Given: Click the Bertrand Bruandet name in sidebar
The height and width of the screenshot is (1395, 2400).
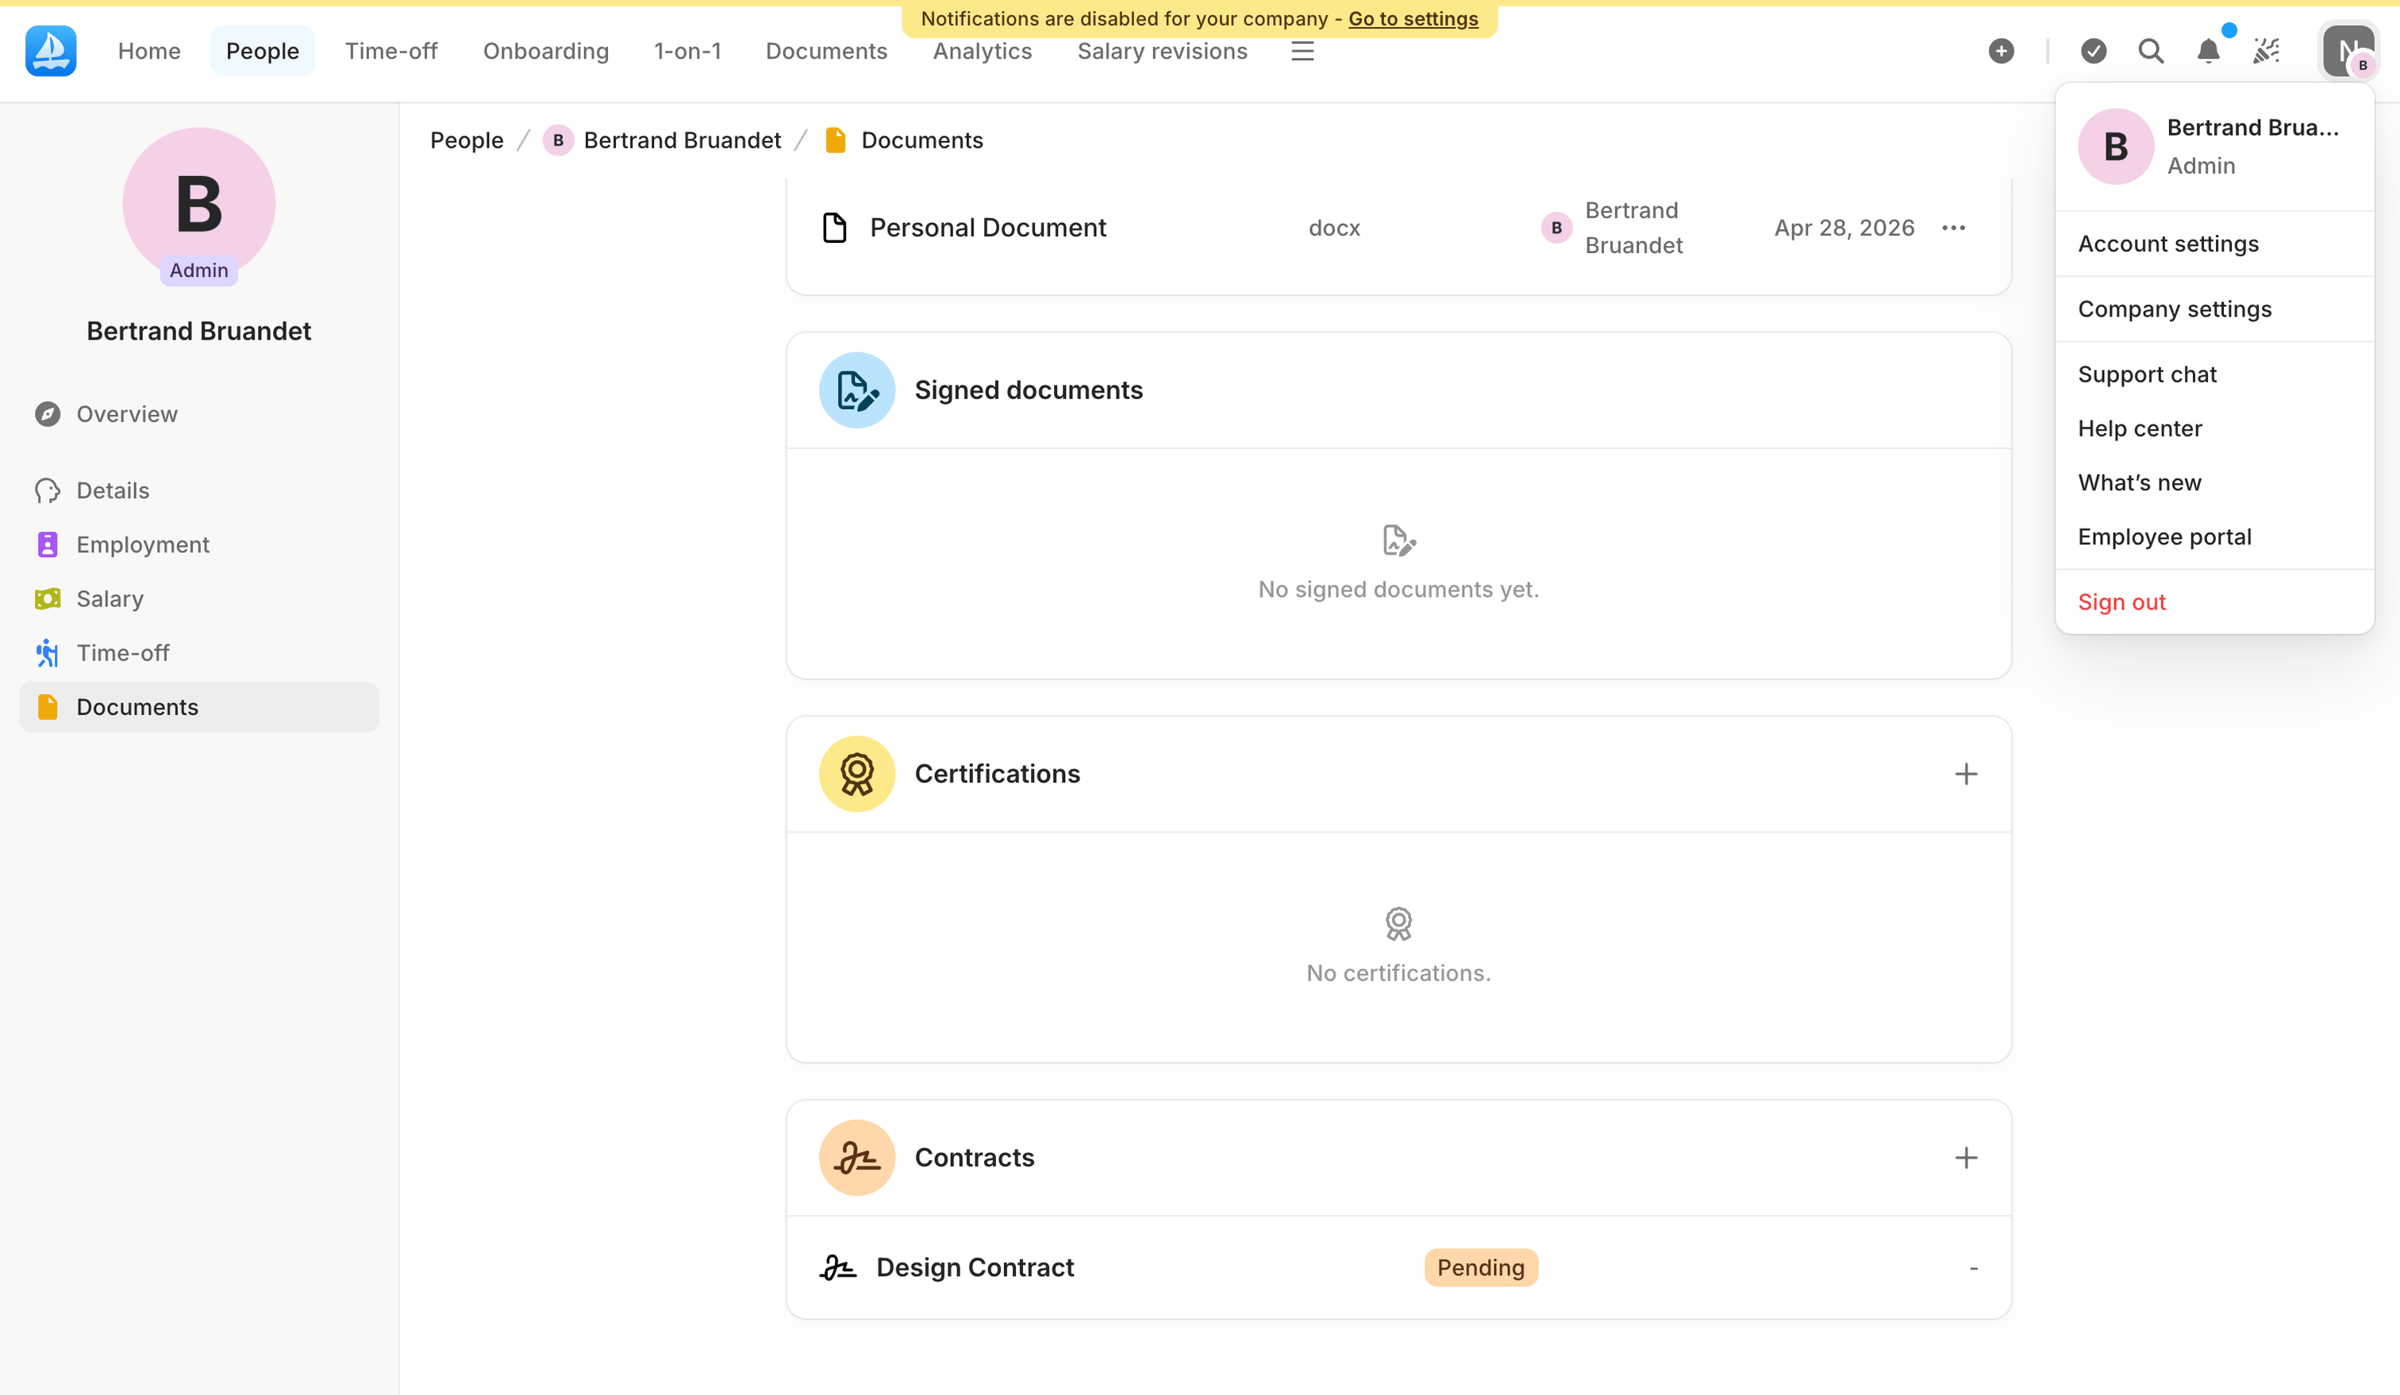Looking at the screenshot, I should [199, 331].
